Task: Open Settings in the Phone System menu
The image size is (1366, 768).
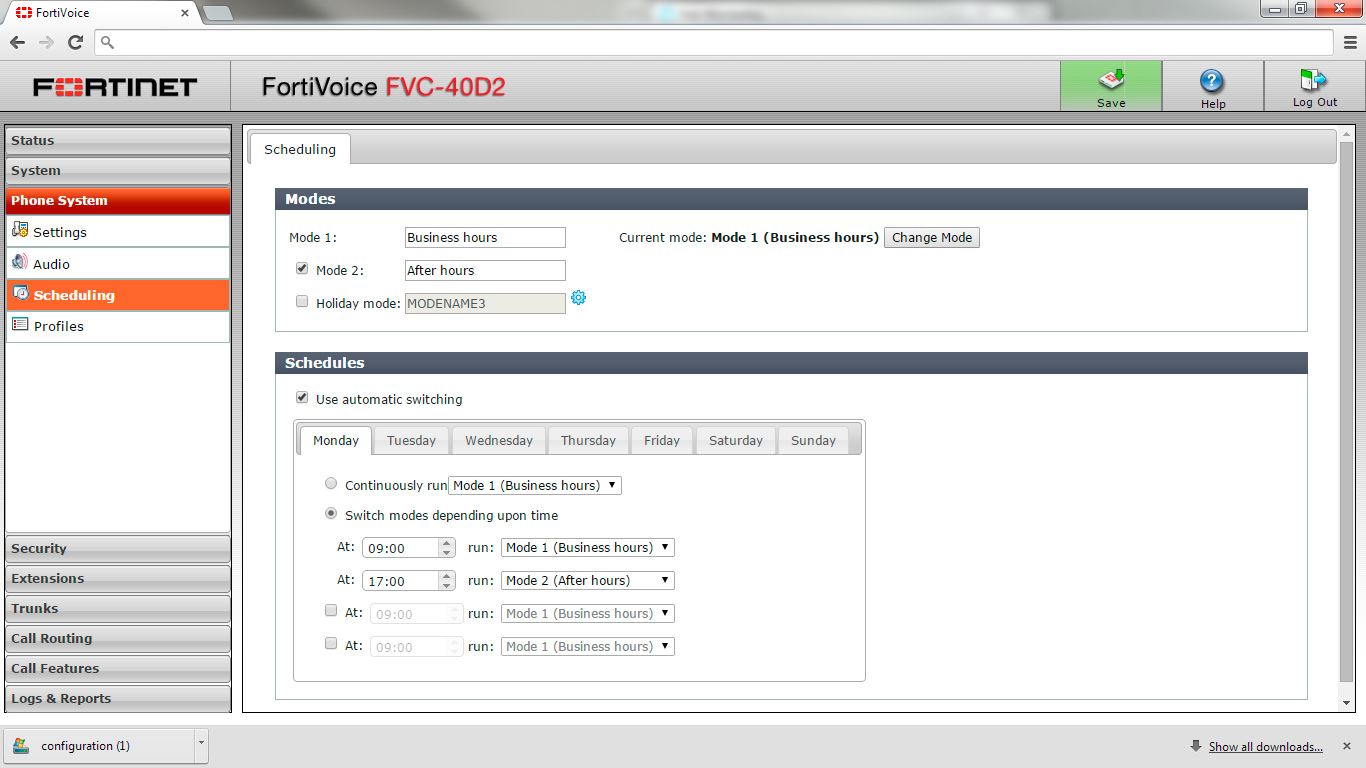Action: point(118,232)
